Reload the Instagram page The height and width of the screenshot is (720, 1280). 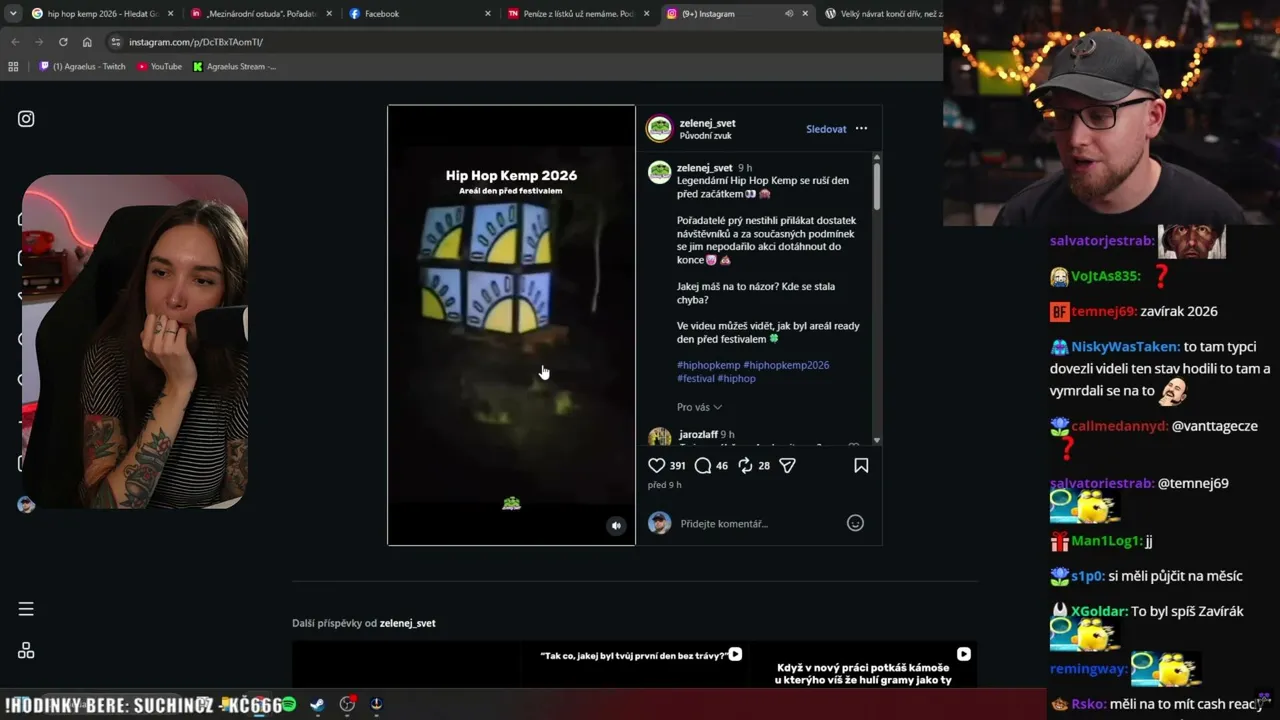click(63, 42)
